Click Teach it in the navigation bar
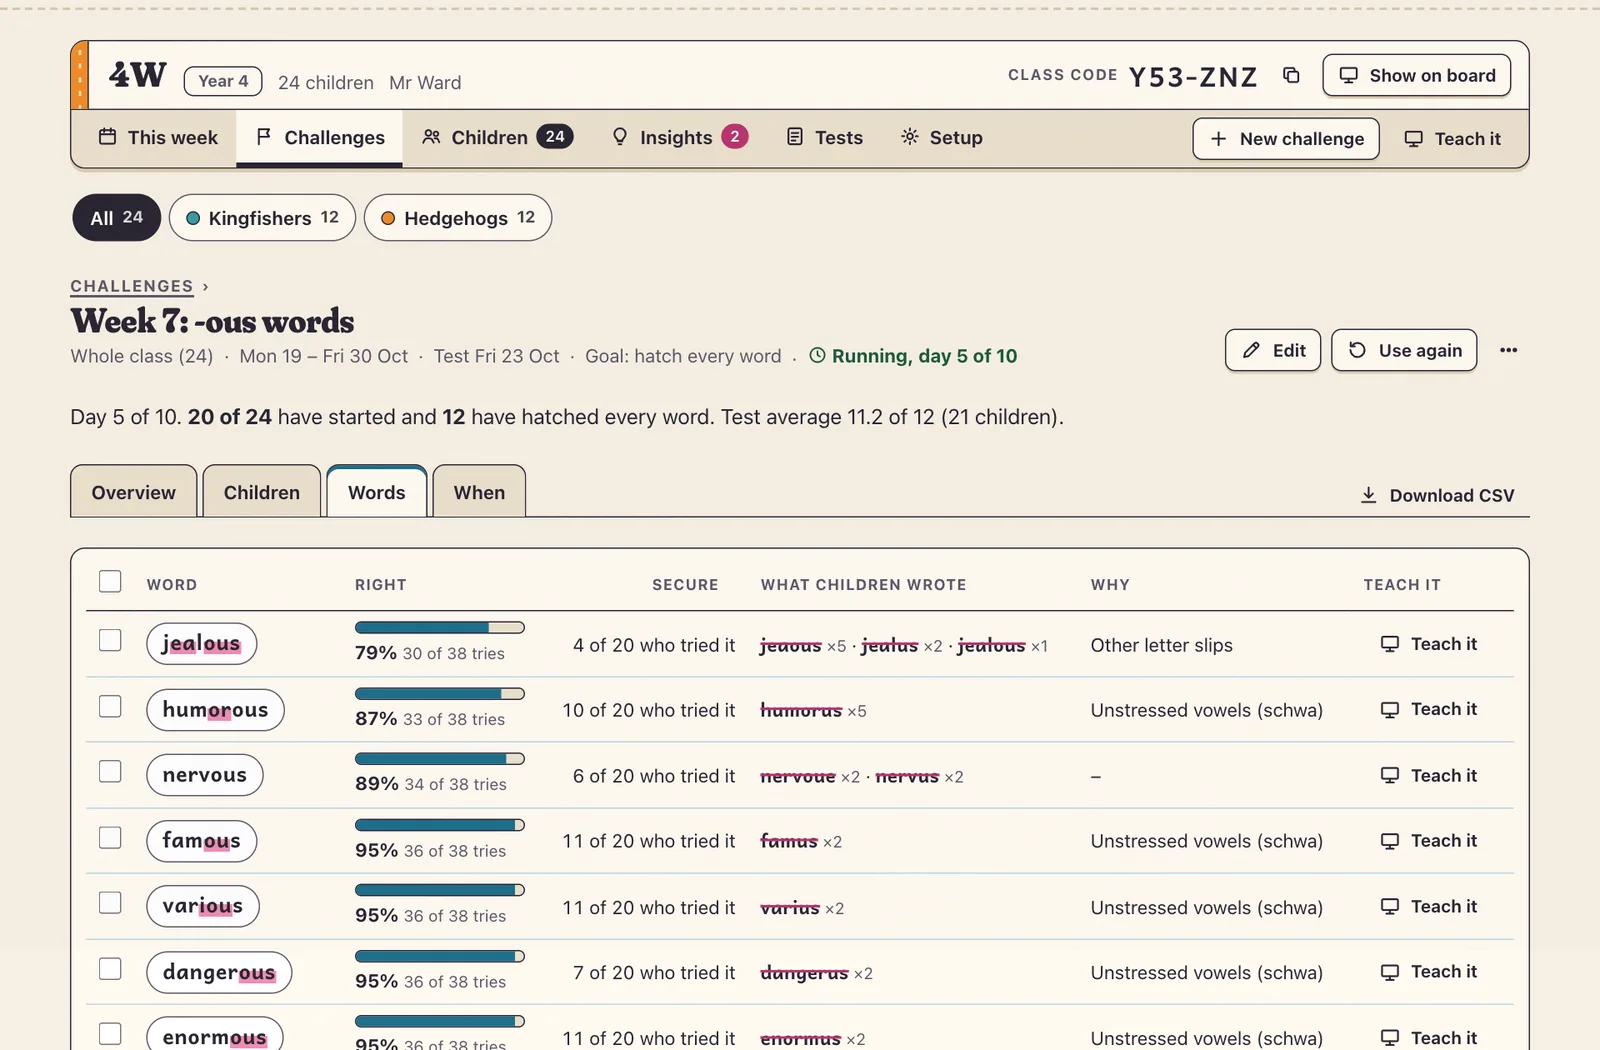Image resolution: width=1600 pixels, height=1050 pixels. (x=1453, y=139)
